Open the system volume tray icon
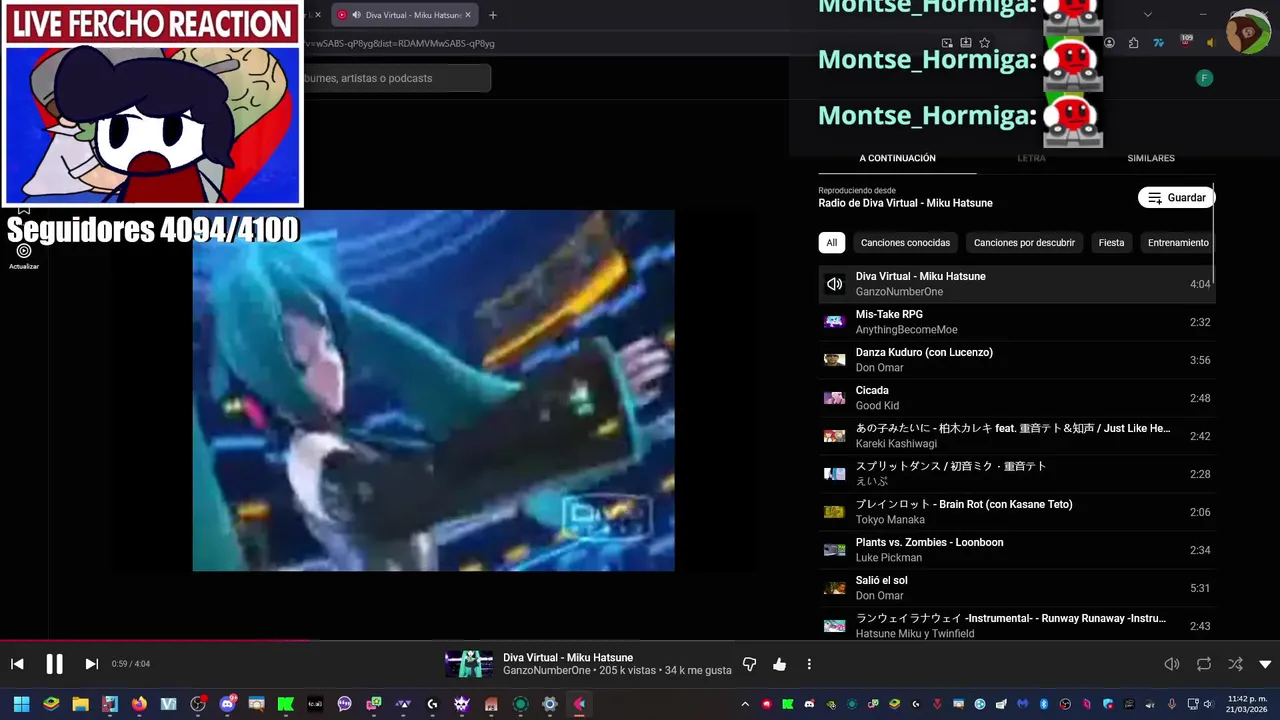Viewport: 1280px width, 720px height. coord(1211,704)
